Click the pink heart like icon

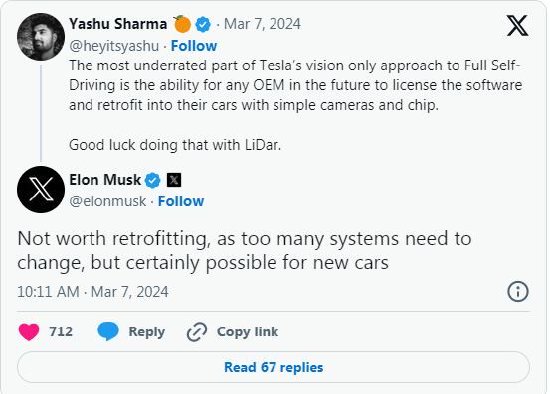pos(29,332)
